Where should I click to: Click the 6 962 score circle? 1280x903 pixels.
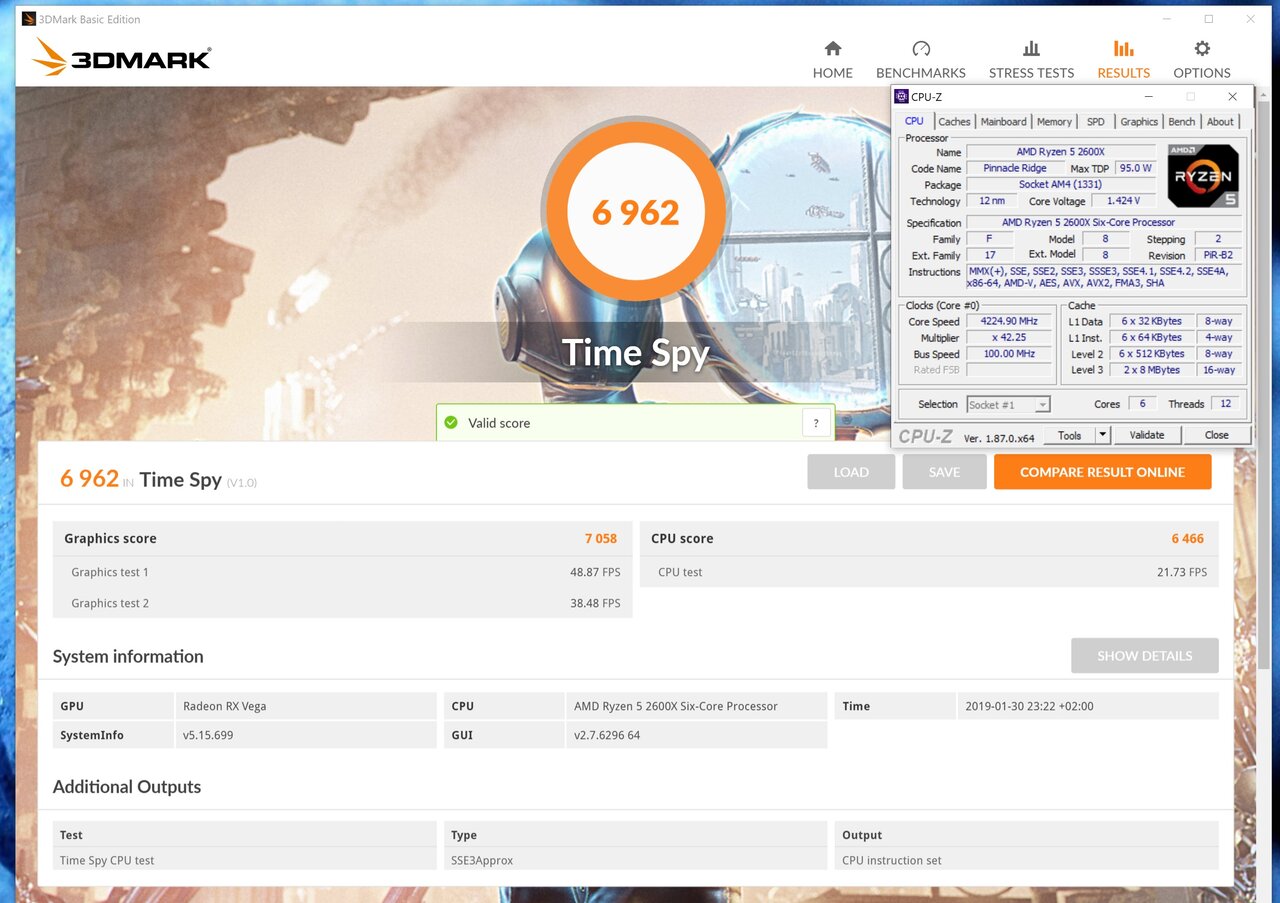[635, 212]
